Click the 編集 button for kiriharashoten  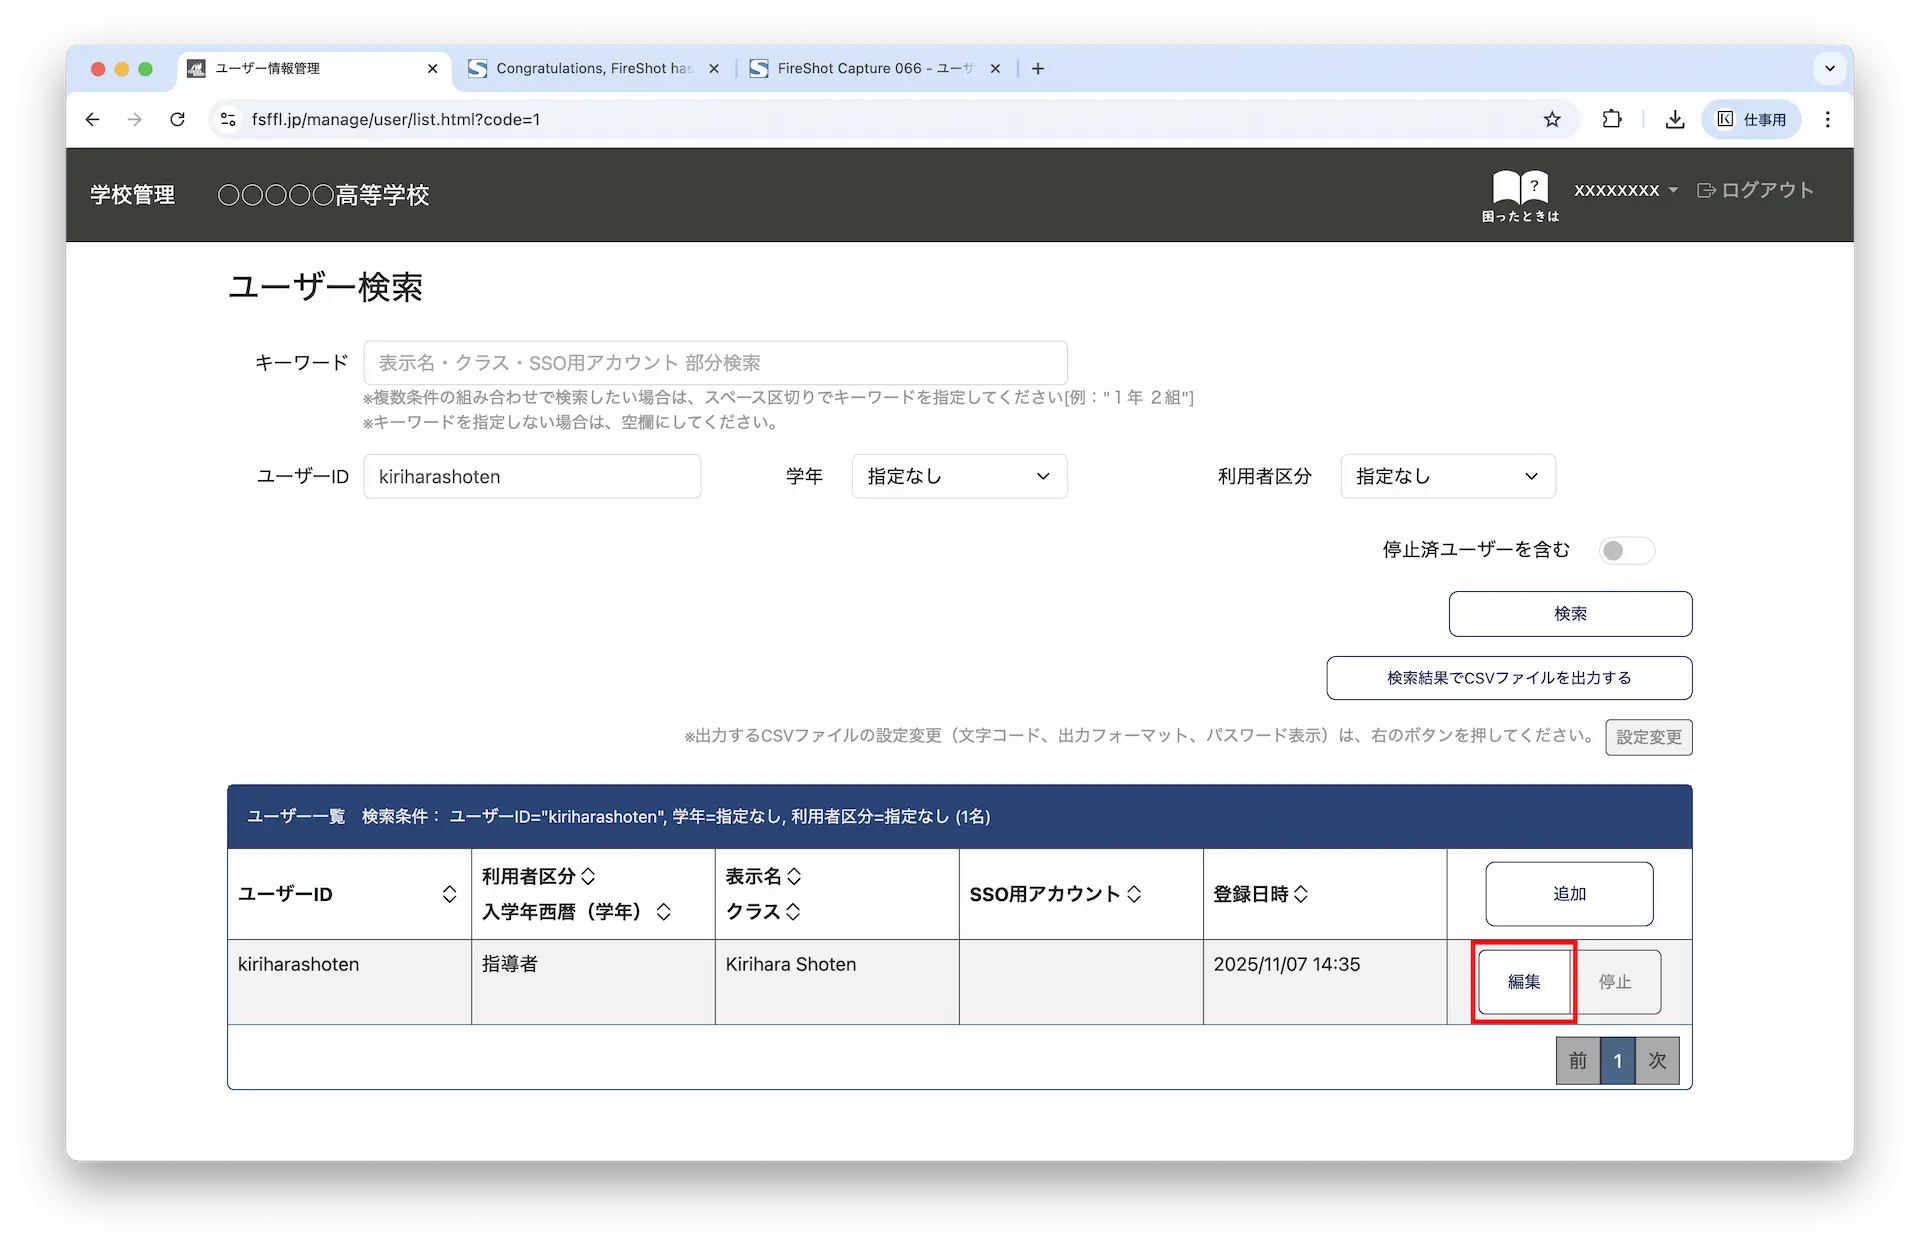click(1524, 982)
